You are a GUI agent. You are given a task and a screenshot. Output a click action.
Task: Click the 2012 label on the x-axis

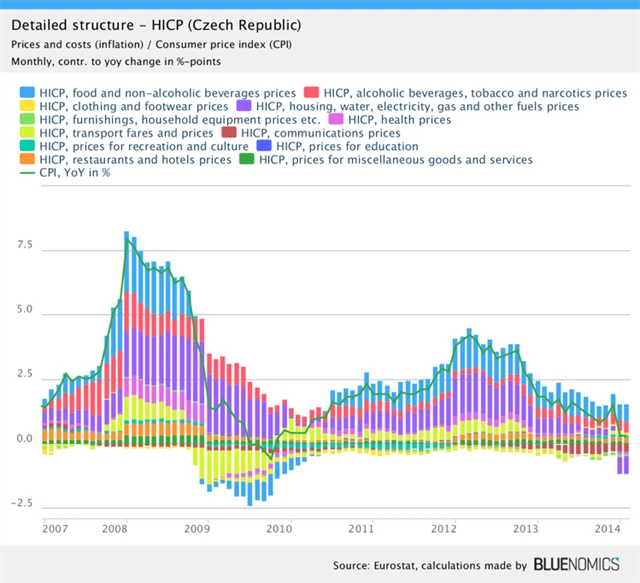coord(445,527)
